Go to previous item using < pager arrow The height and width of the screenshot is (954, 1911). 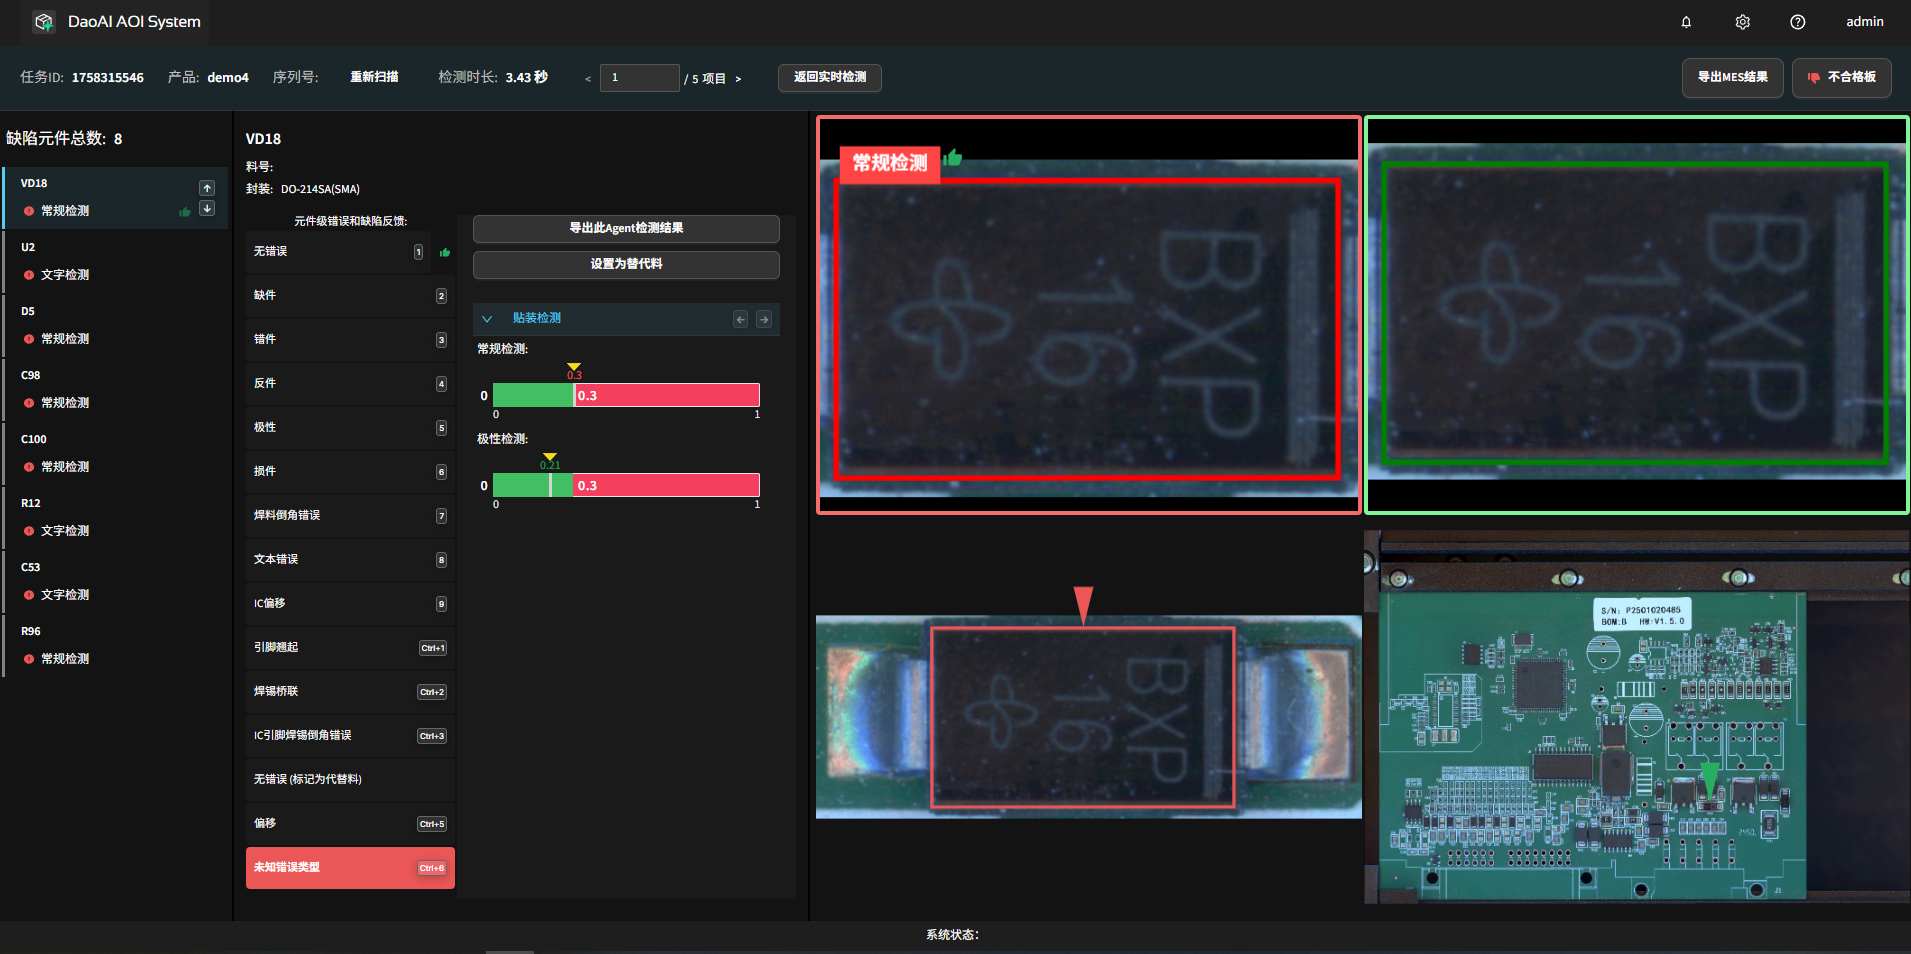(588, 79)
